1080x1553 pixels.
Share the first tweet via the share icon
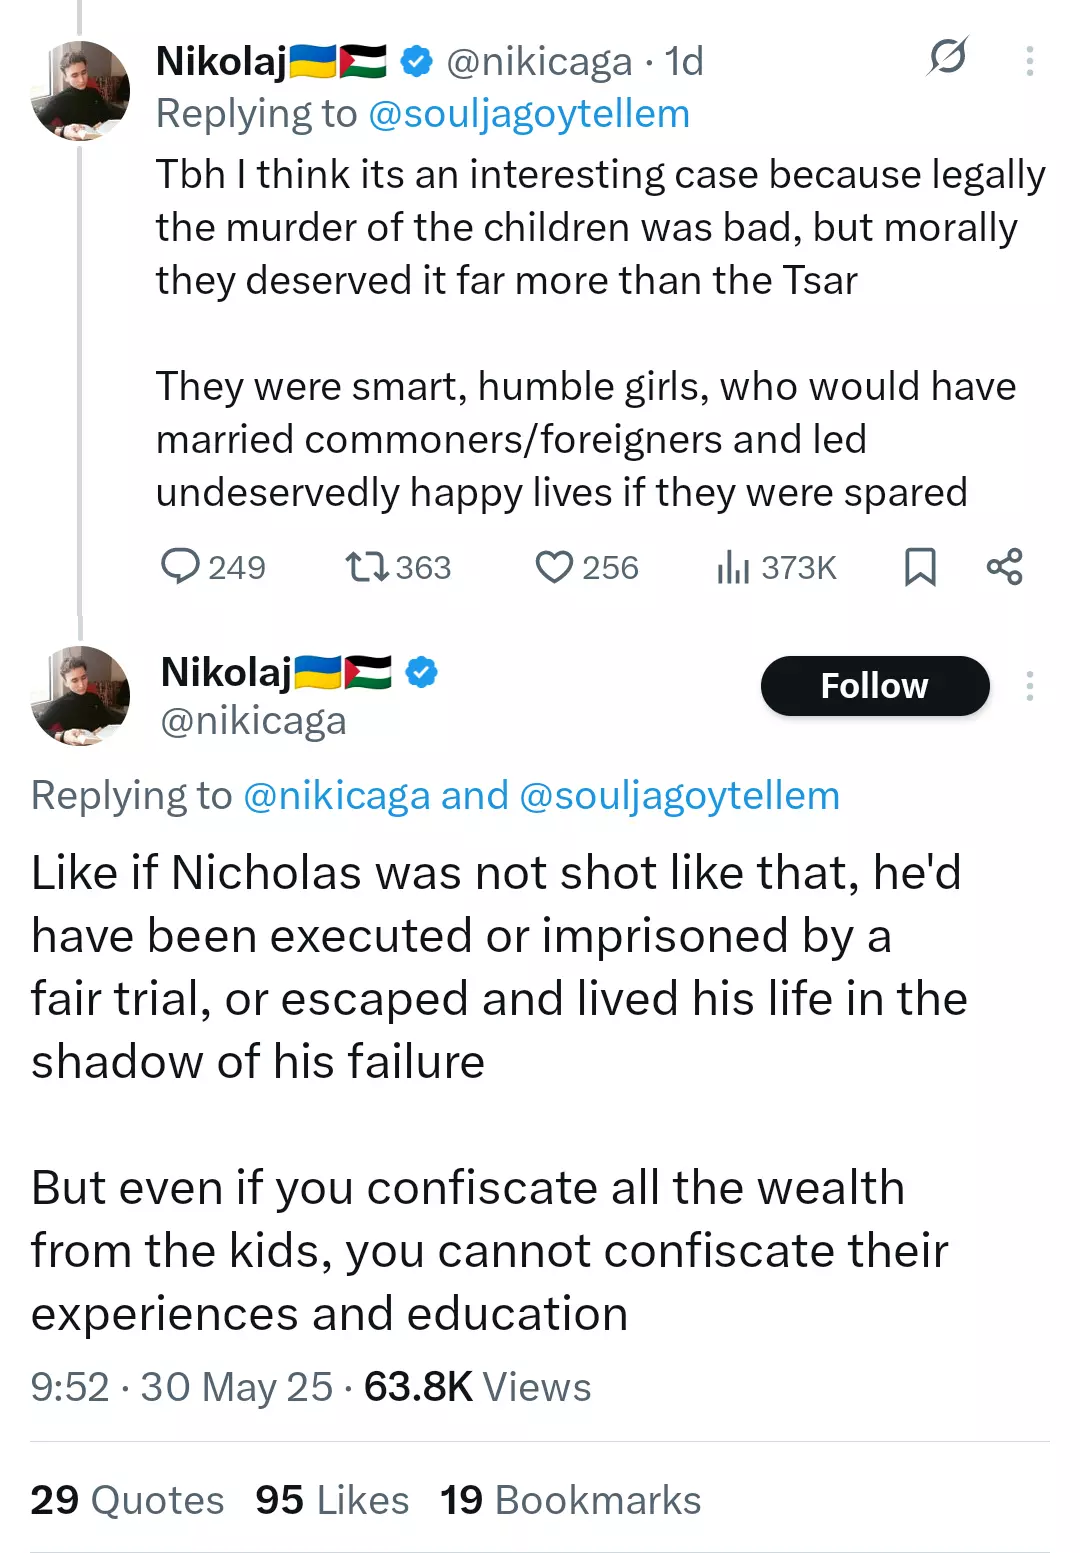[x=1004, y=567]
